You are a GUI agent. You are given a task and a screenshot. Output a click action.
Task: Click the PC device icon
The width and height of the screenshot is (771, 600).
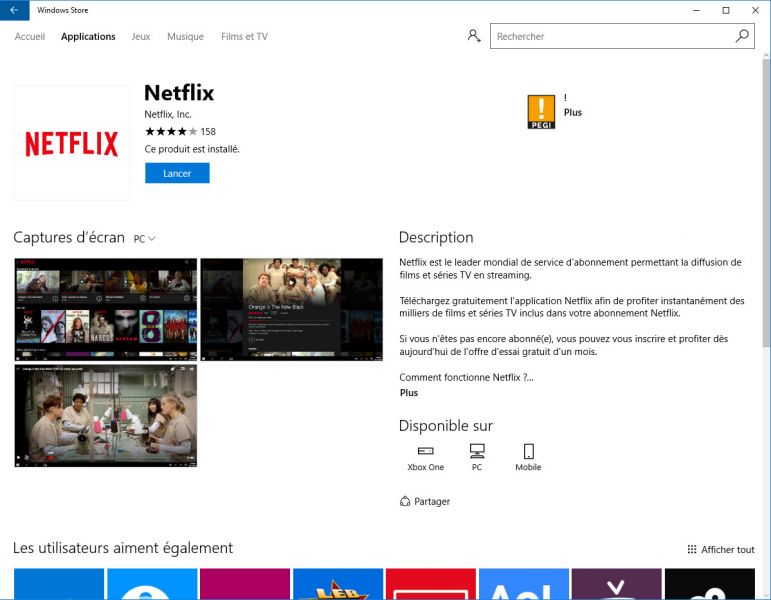click(477, 450)
